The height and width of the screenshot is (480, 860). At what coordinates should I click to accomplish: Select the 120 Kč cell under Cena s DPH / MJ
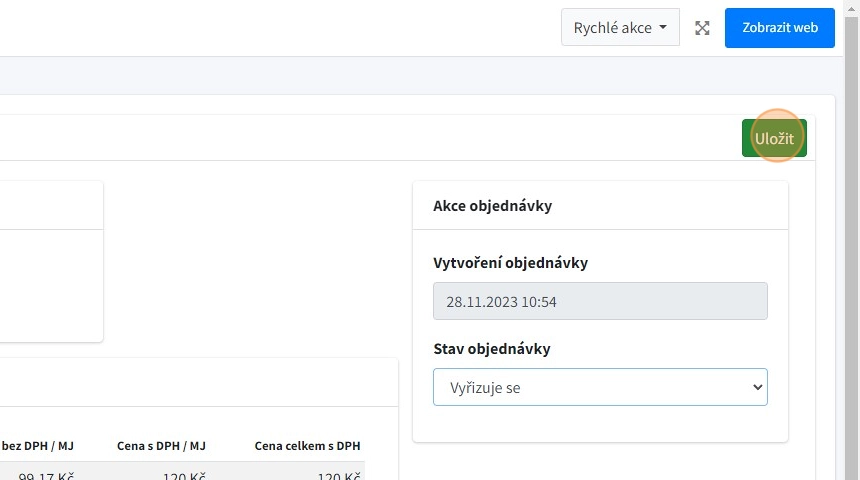tap(184, 475)
